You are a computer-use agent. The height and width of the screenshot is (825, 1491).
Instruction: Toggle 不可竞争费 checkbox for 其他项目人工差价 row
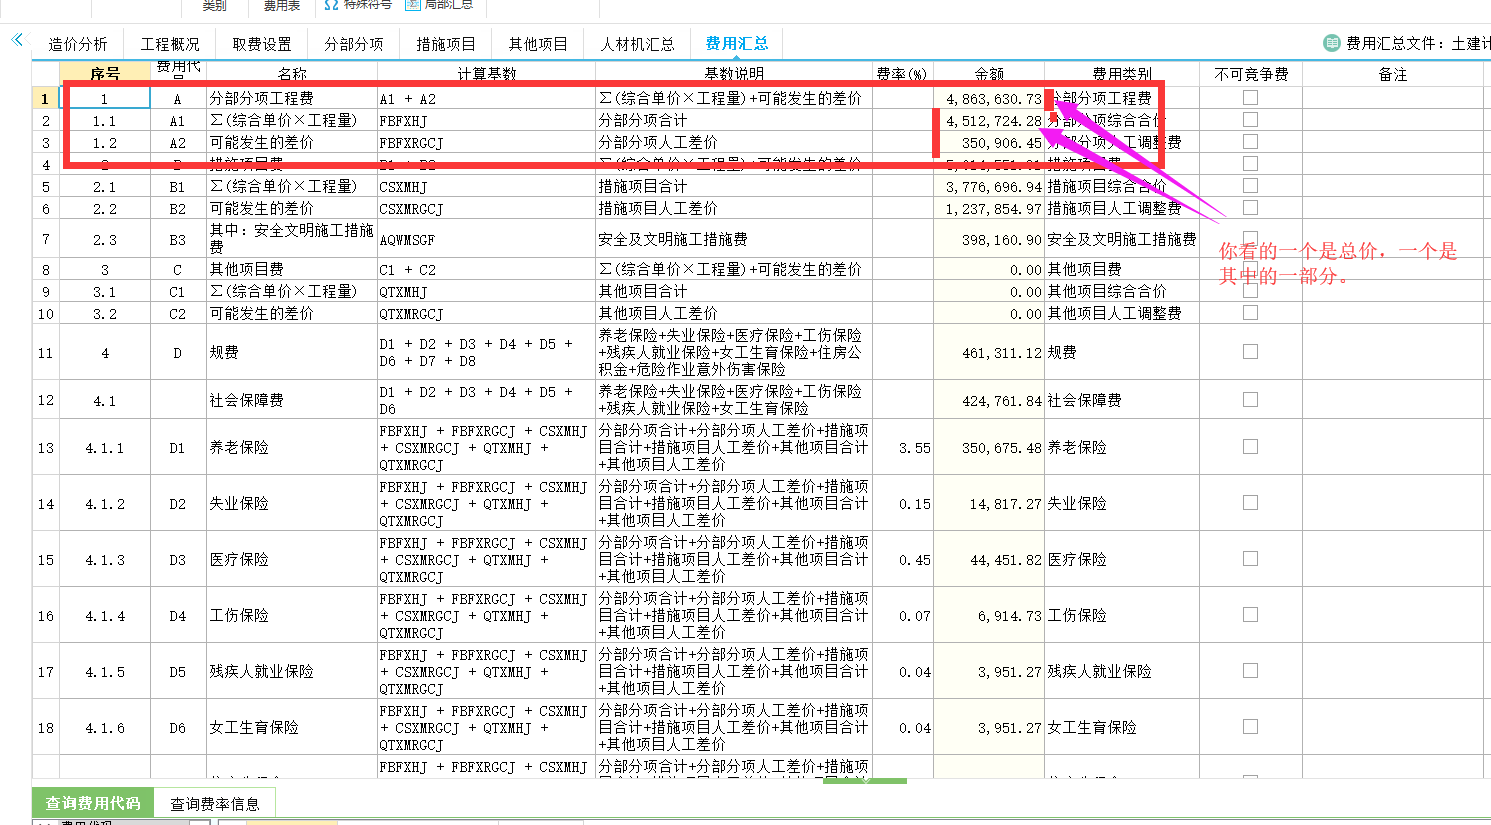(x=1250, y=313)
